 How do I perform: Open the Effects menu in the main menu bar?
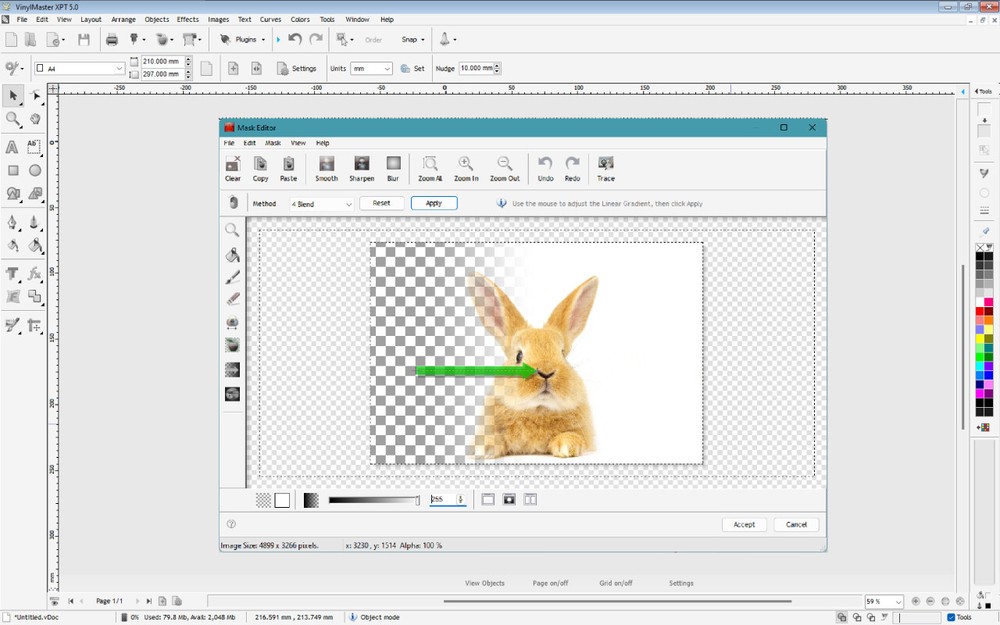click(x=187, y=18)
